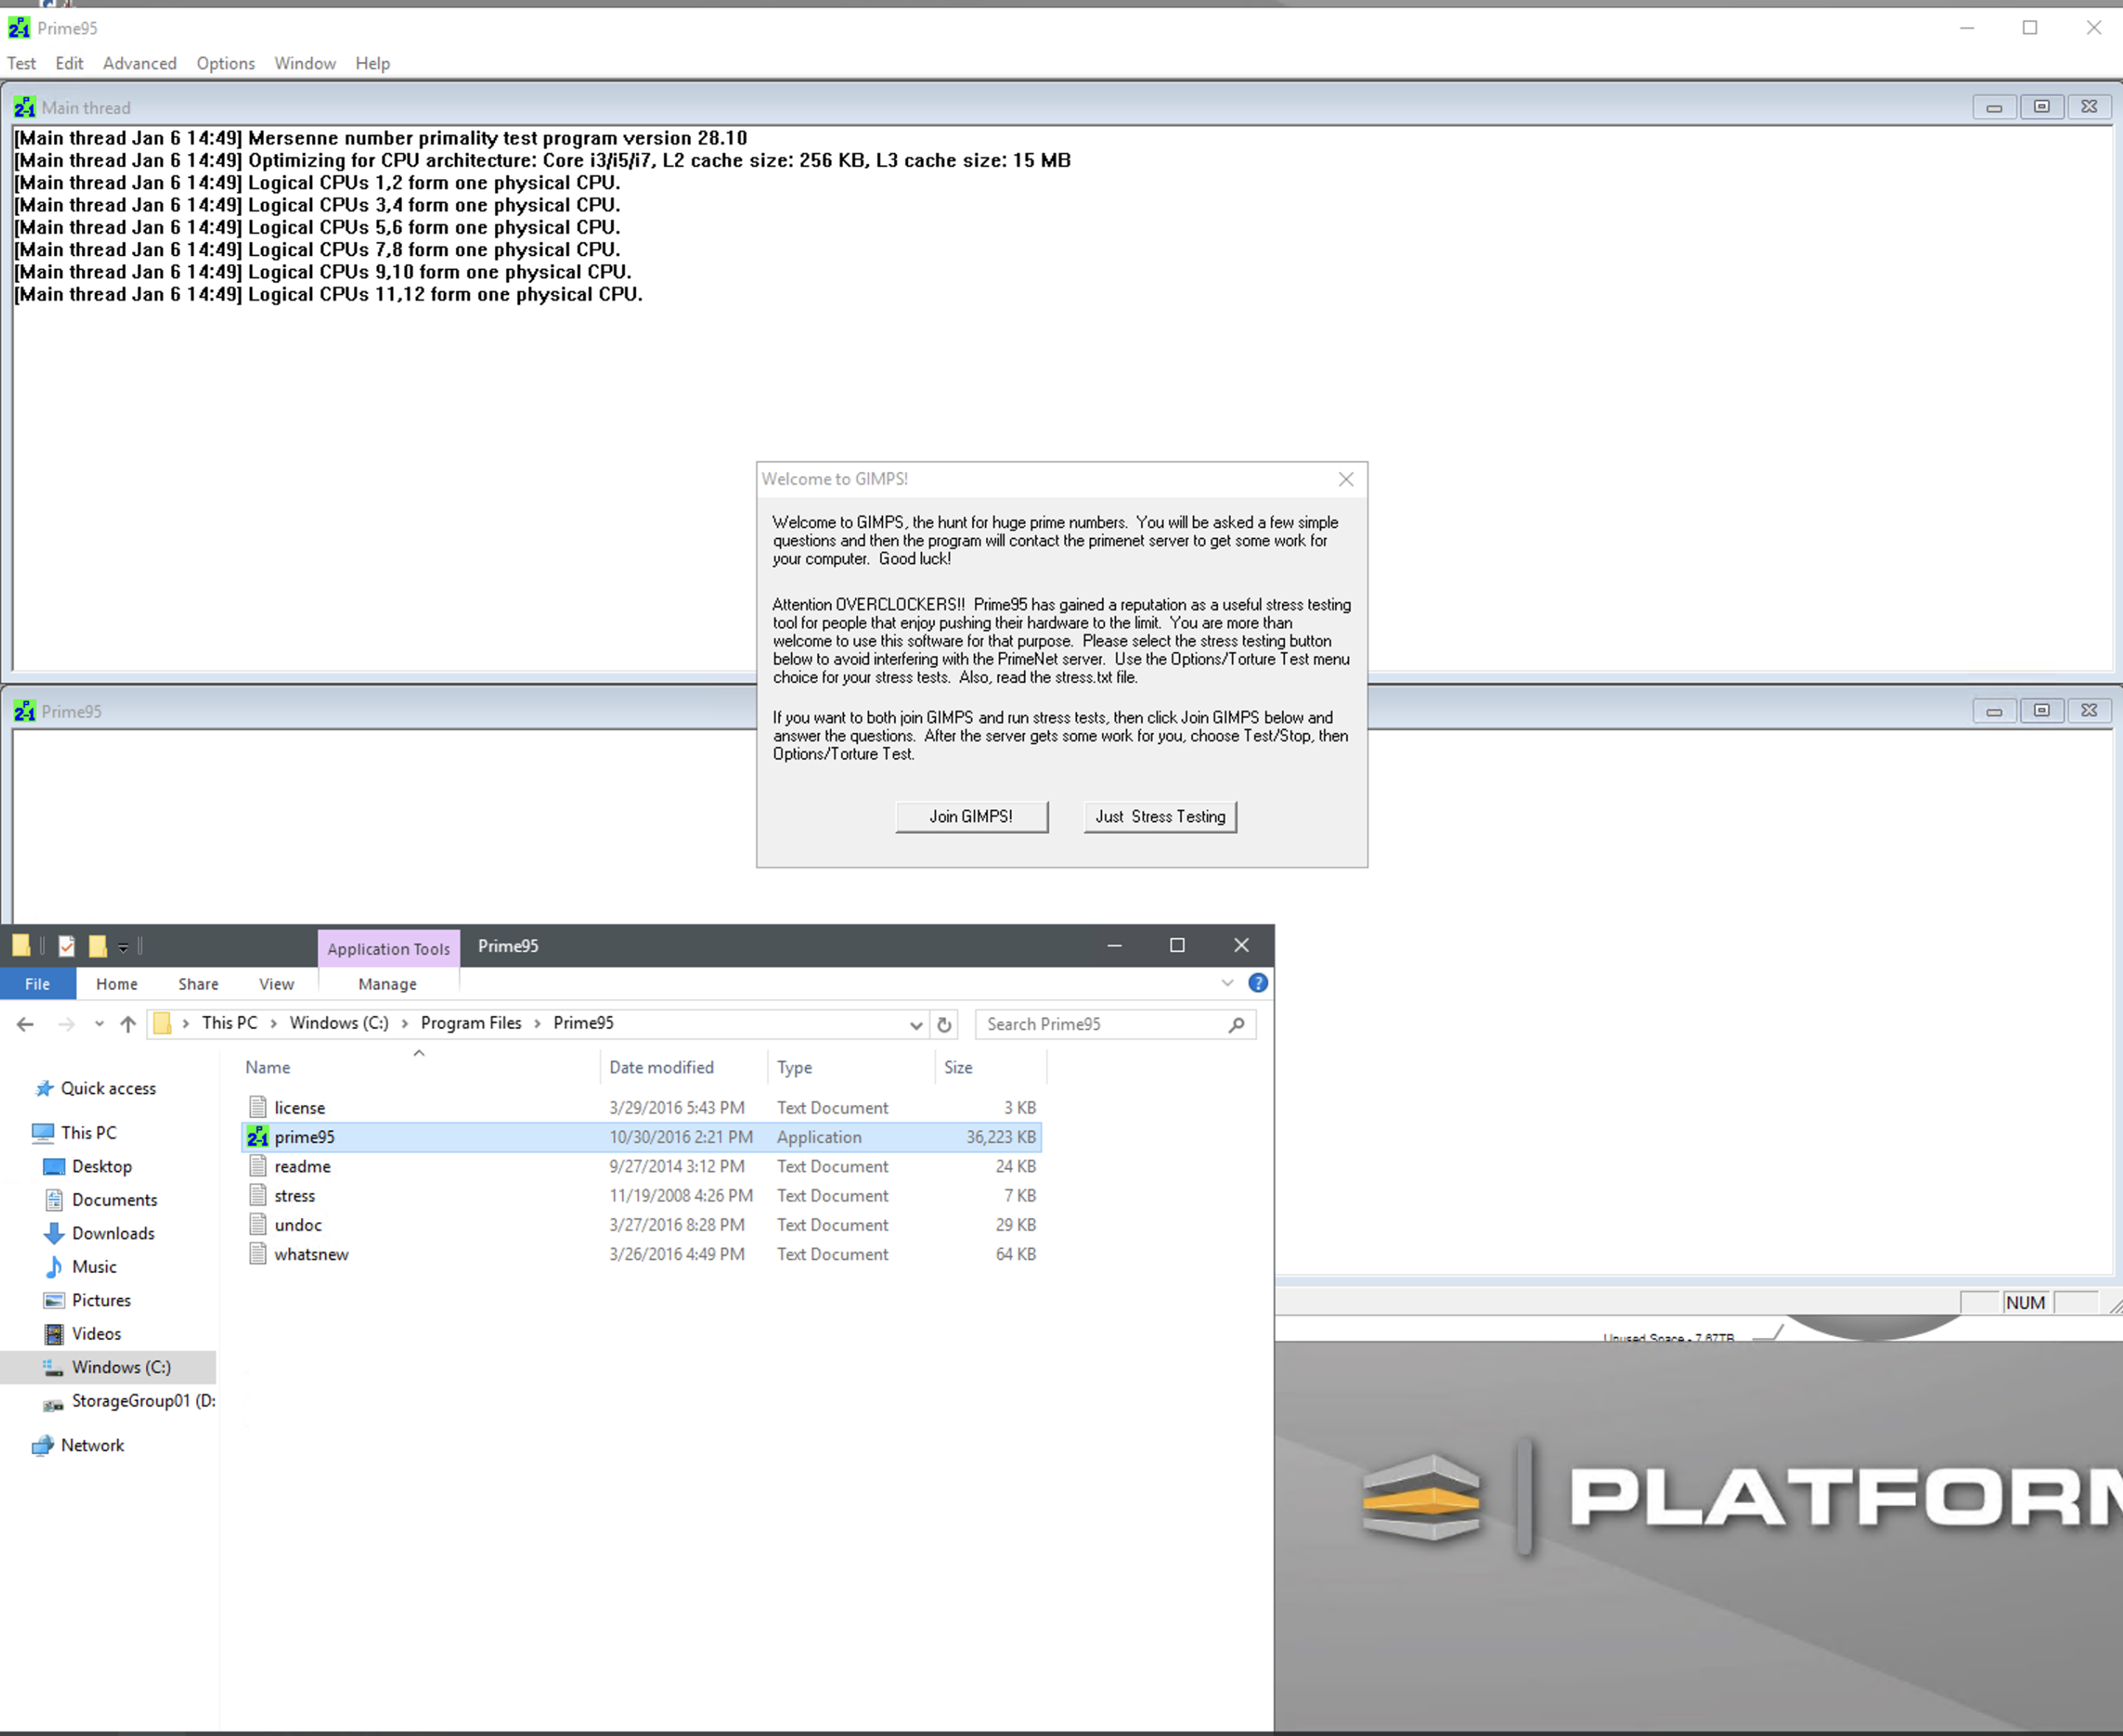The image size is (2123, 1736).
Task: Open the Edit menu in Prime95
Action: [69, 63]
